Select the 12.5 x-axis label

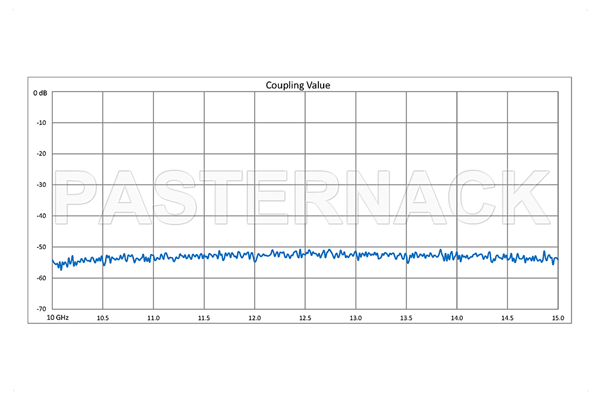coord(305,318)
